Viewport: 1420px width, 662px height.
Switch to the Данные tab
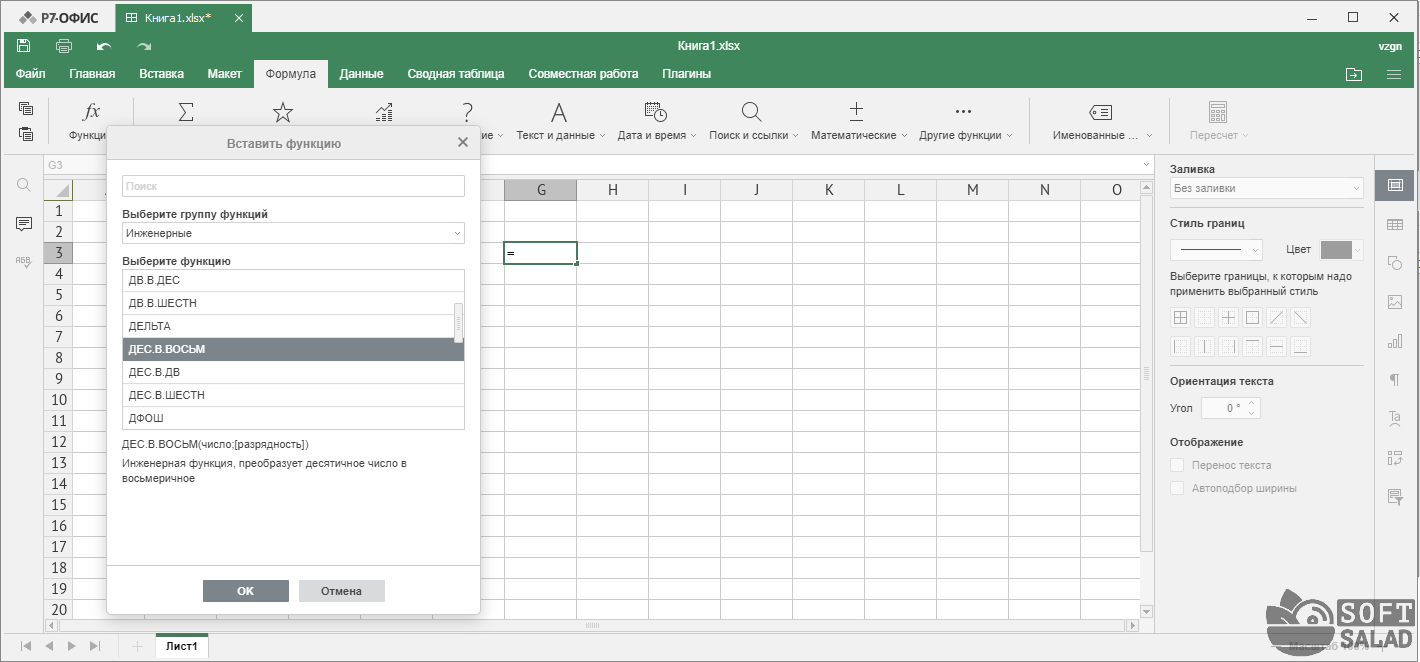[361, 74]
